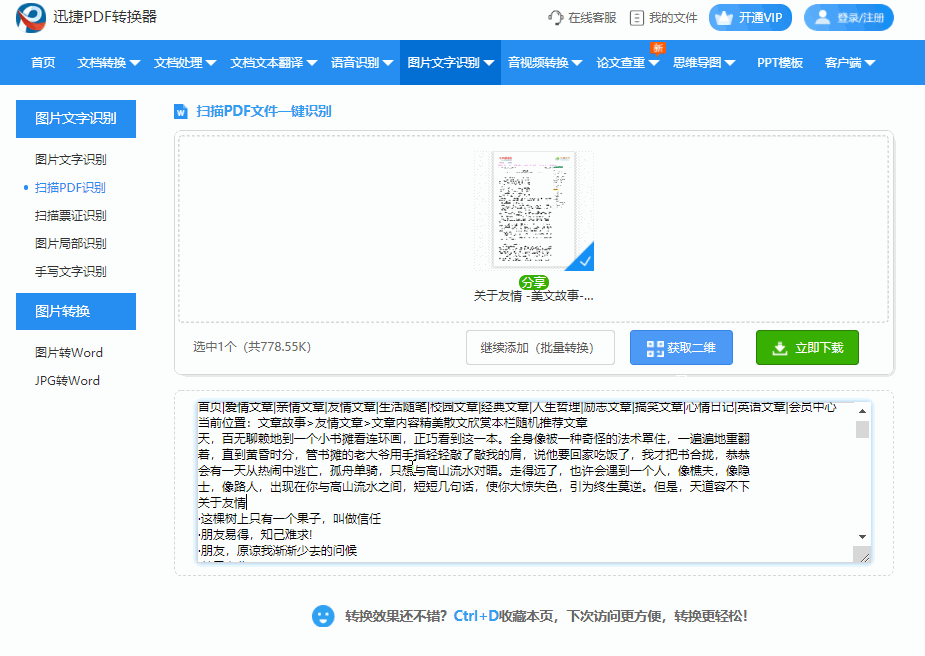This screenshot has height=656, width=925.
Task: Expand the 文档转换 dropdown menu
Action: pyautogui.click(x=109, y=63)
